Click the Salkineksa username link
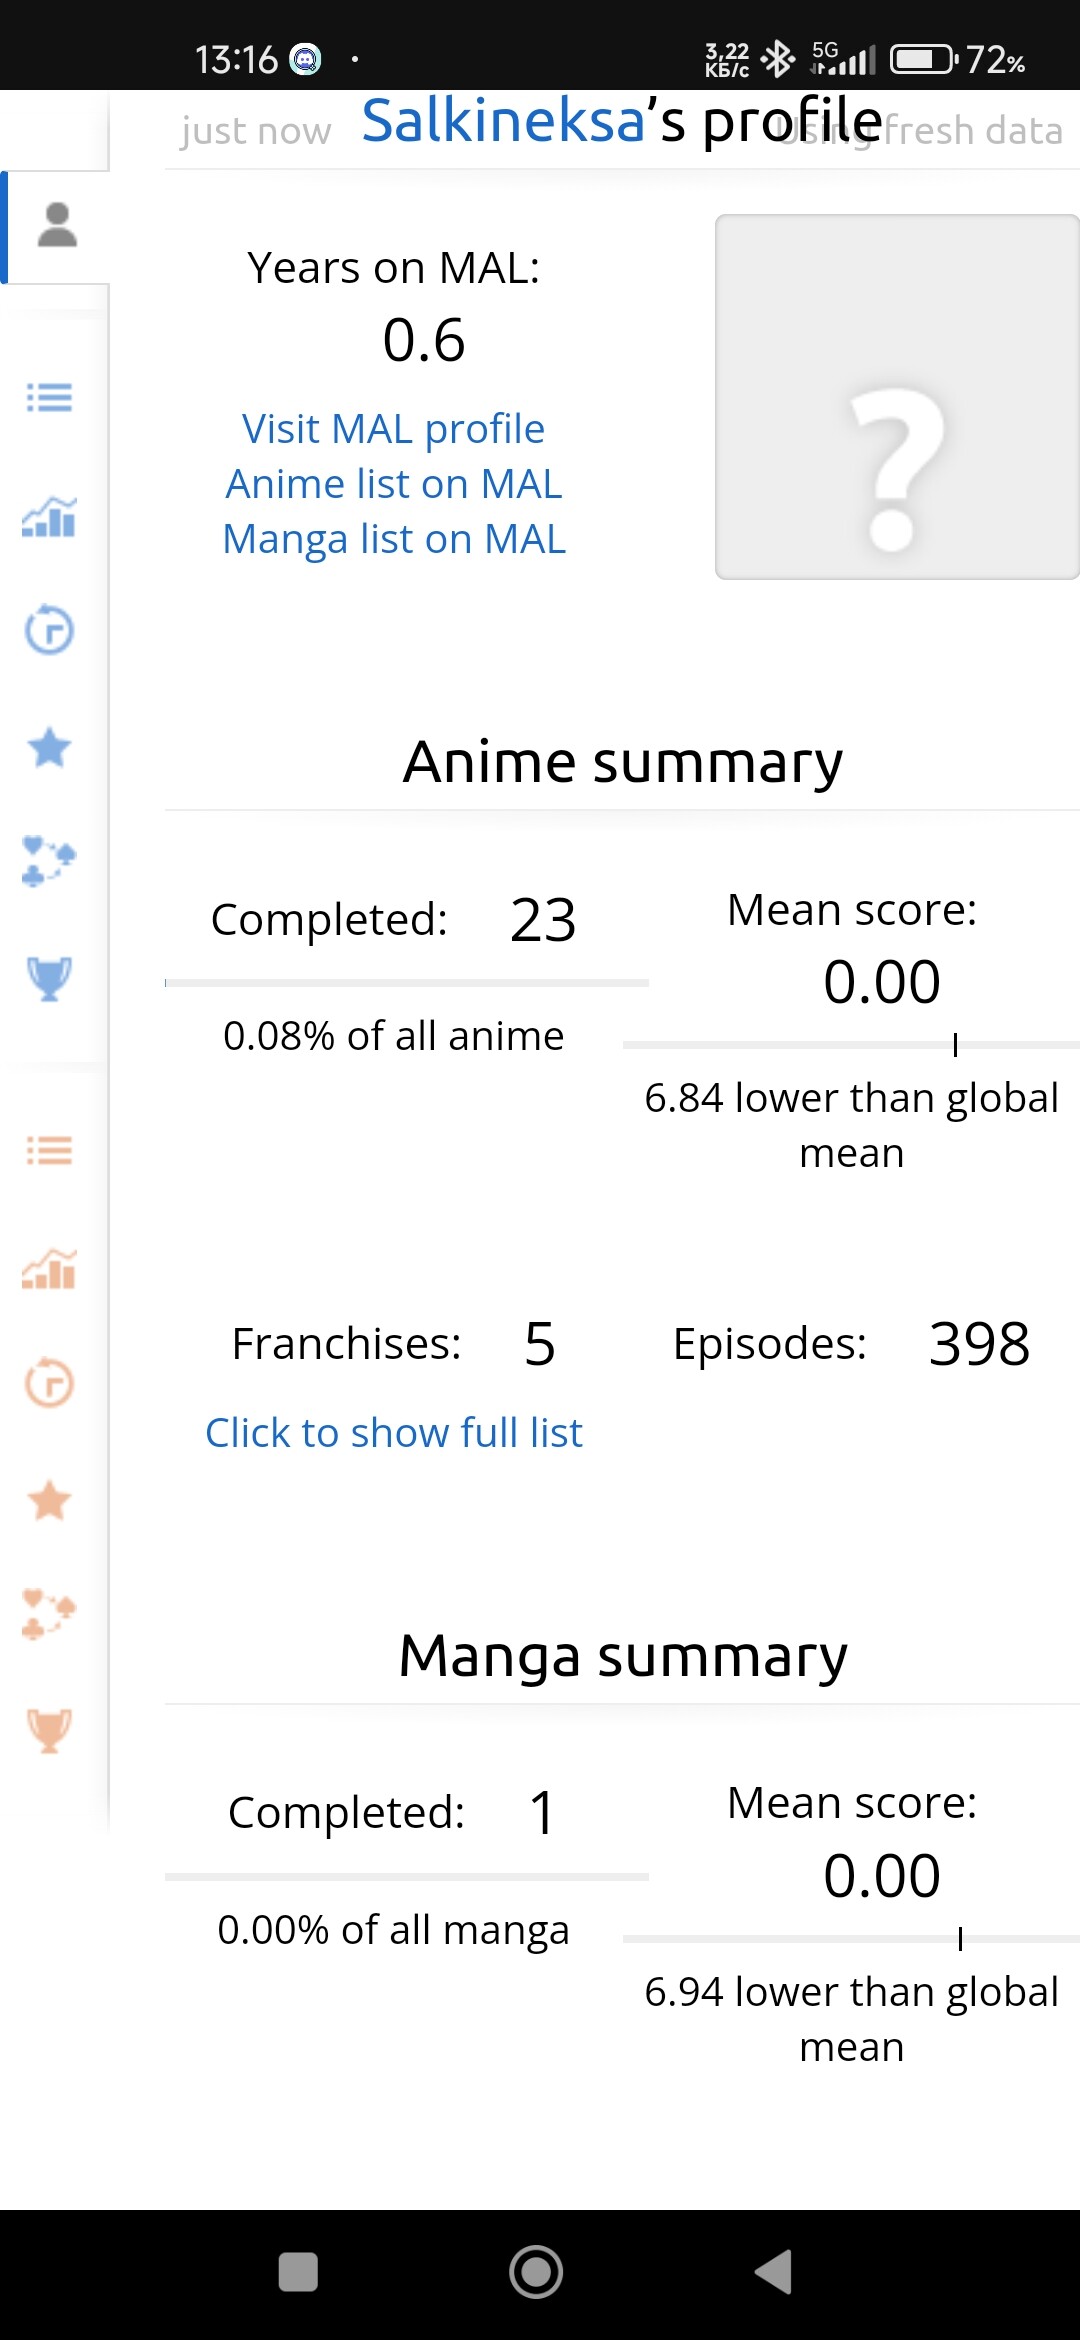The image size is (1080, 2340). [503, 121]
